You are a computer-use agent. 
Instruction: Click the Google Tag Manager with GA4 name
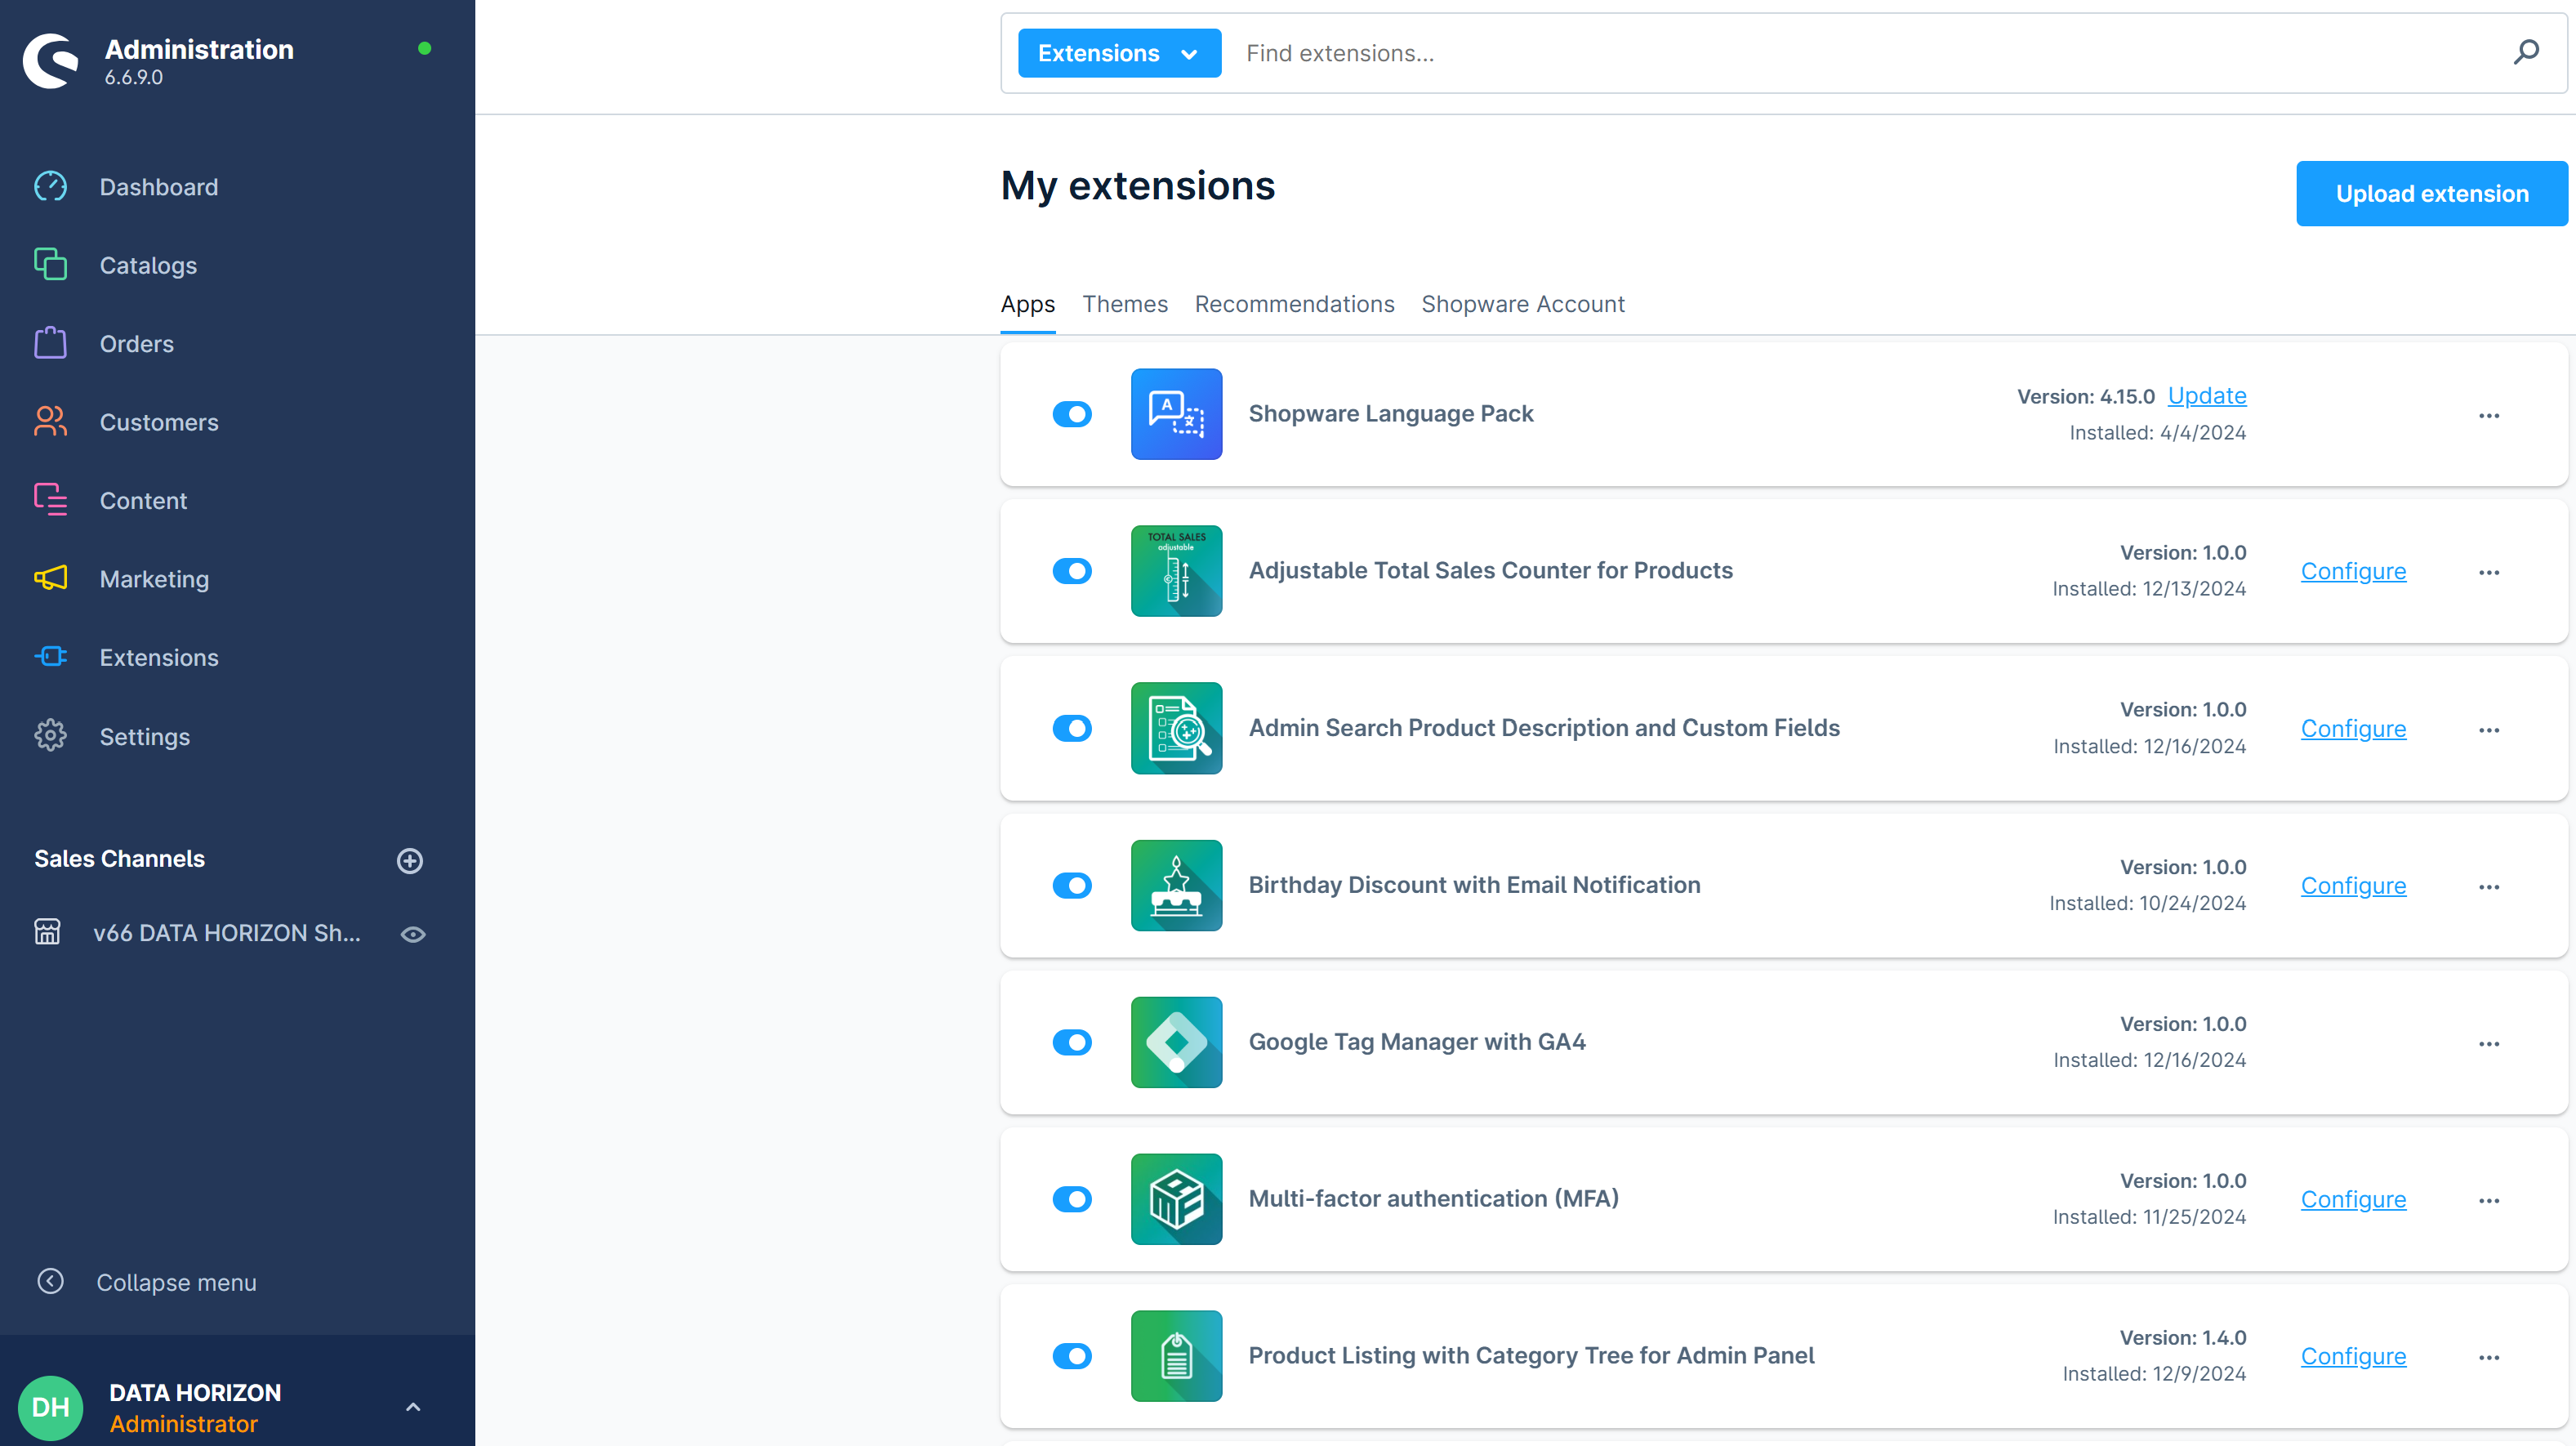(1416, 1042)
